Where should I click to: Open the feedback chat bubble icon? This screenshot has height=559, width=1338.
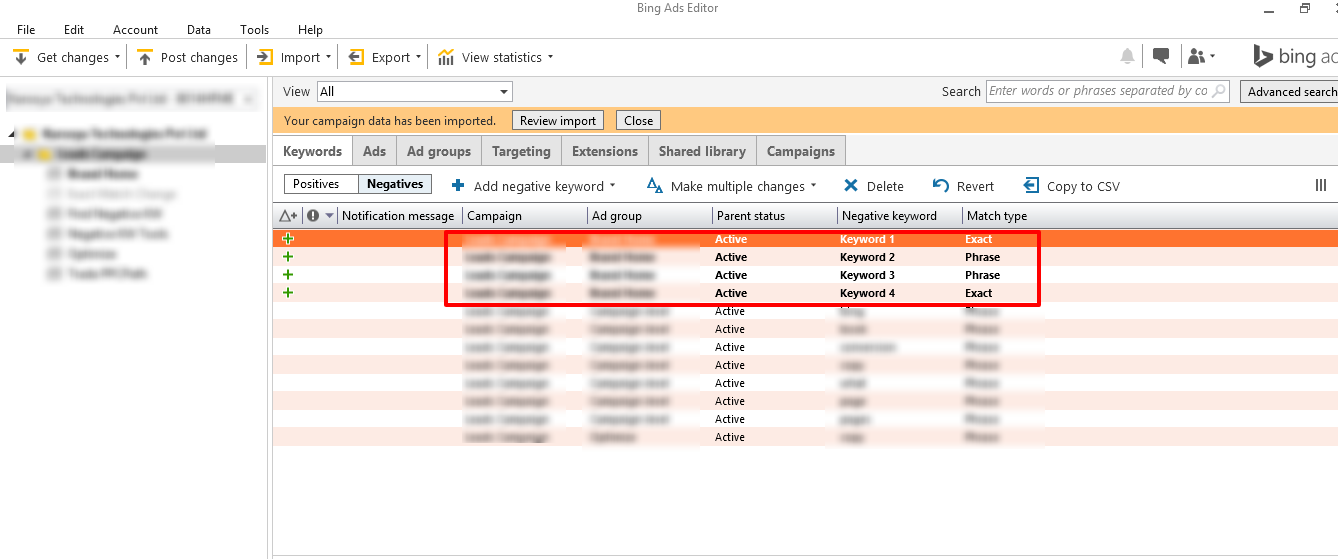(x=1161, y=56)
